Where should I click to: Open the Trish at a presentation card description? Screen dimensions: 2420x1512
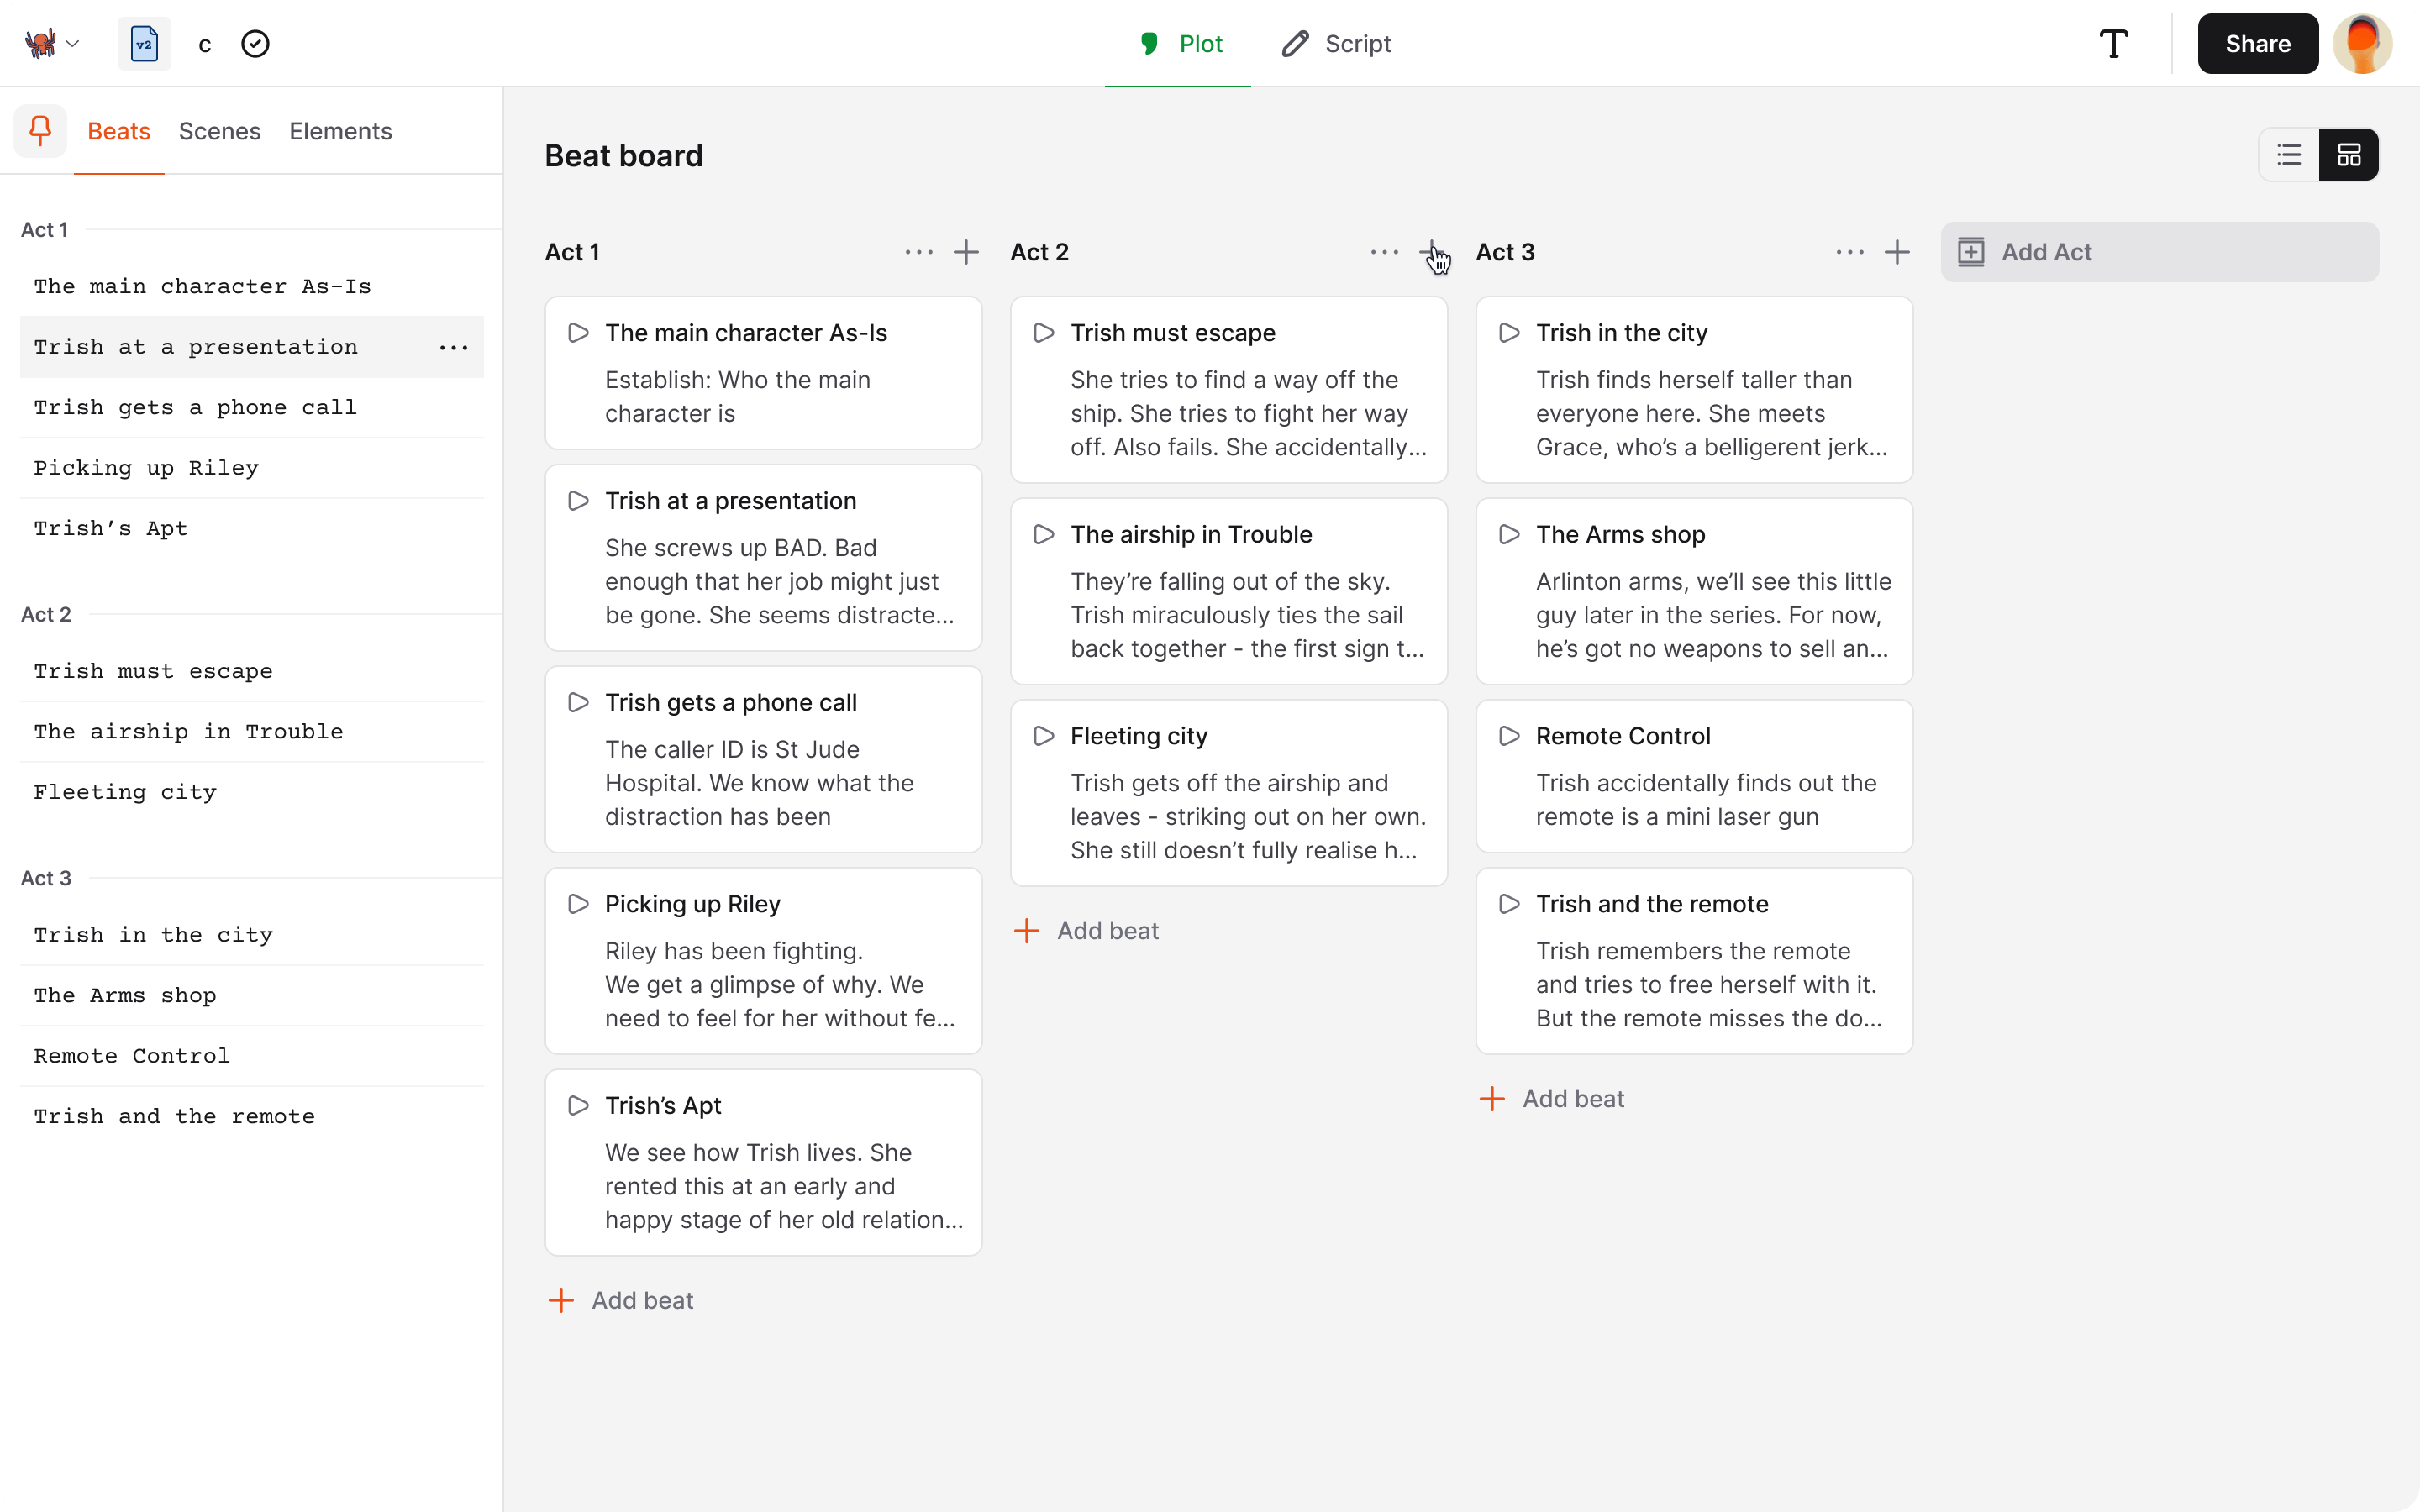(780, 581)
